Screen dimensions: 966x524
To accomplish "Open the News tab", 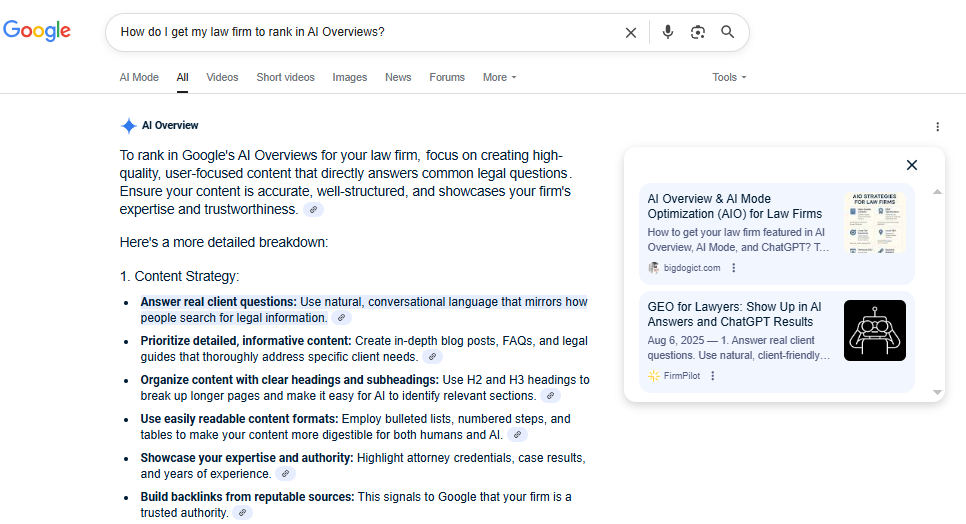I will (398, 77).
